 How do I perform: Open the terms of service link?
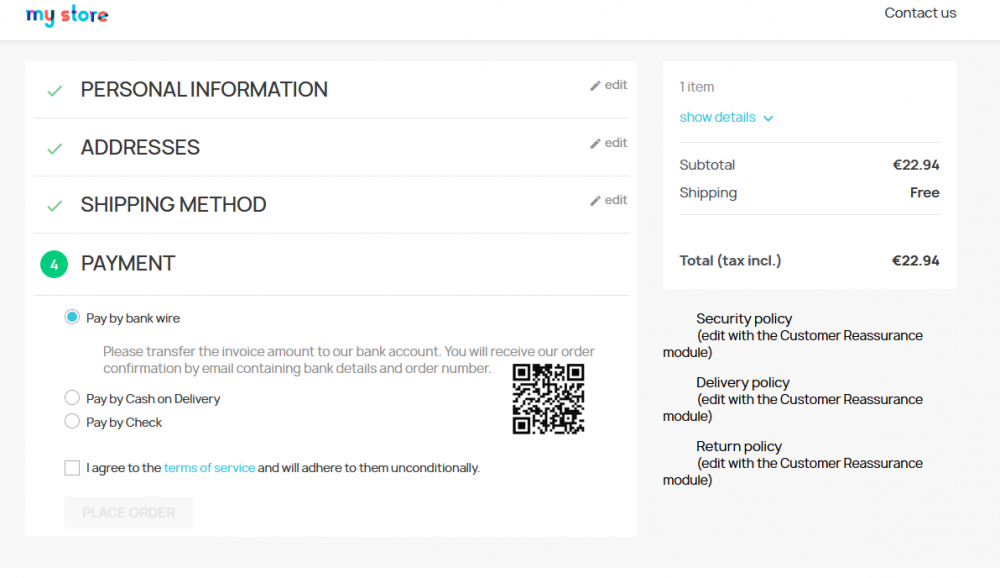(x=209, y=467)
